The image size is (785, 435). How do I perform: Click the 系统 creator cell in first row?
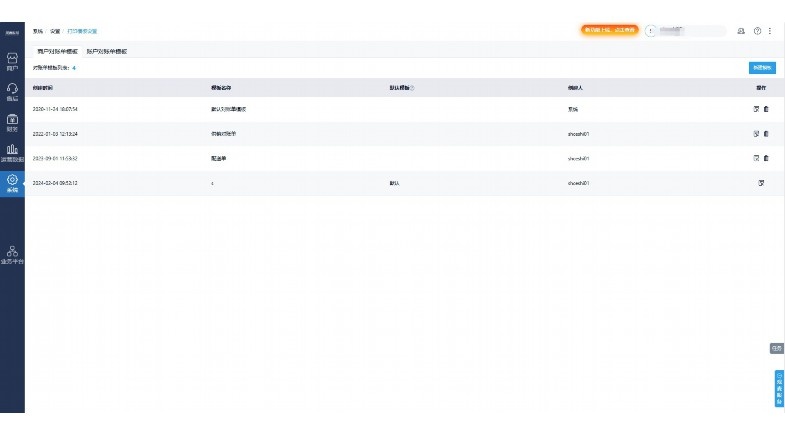pos(573,109)
